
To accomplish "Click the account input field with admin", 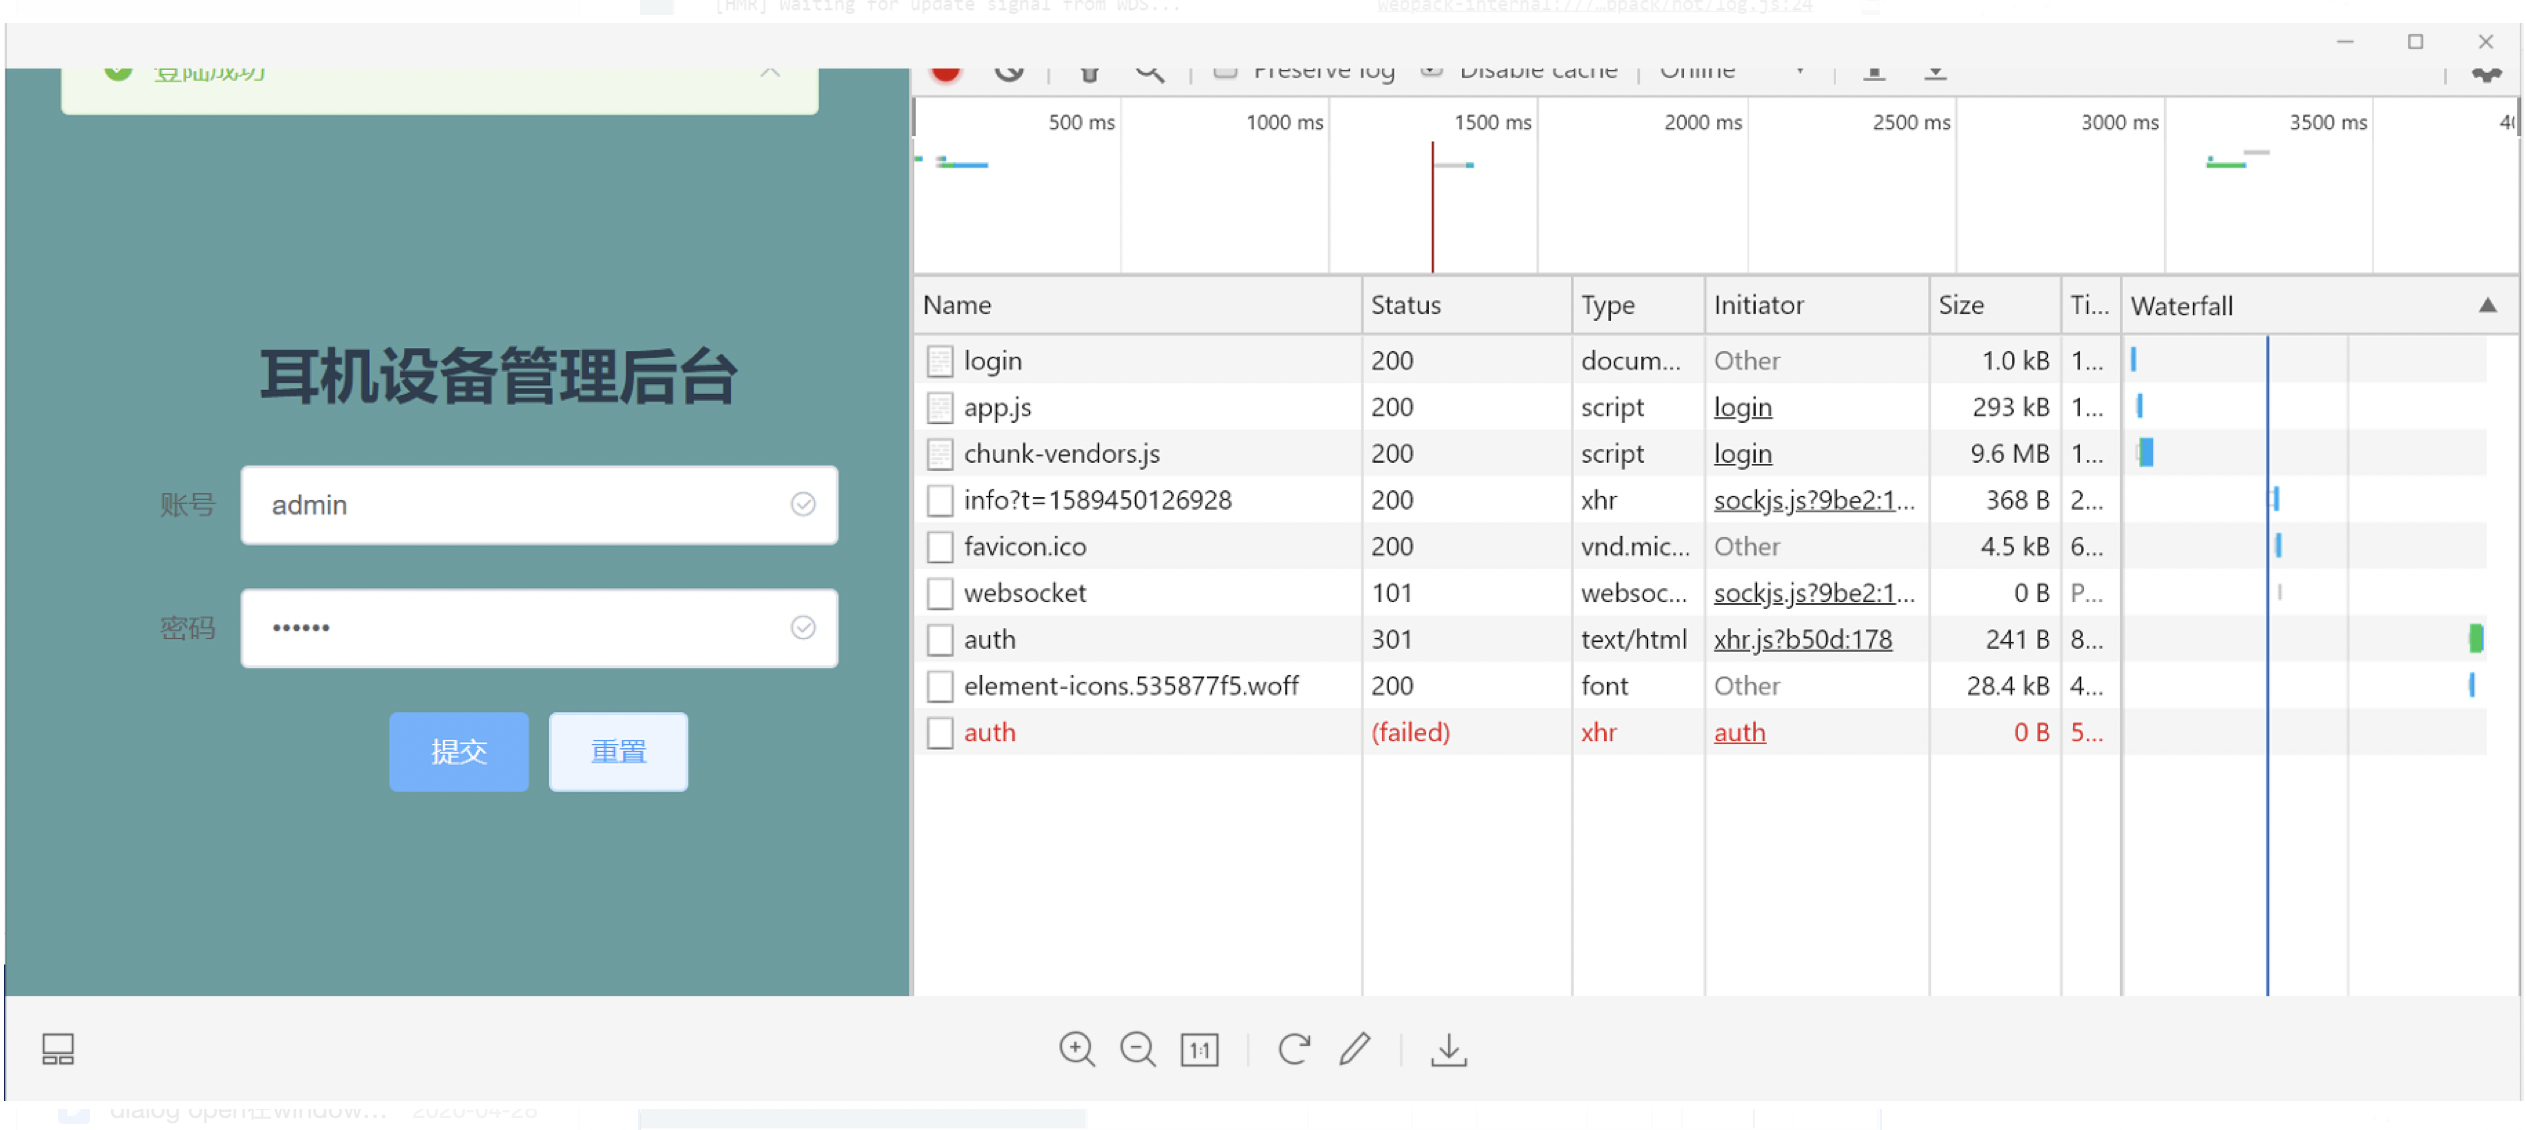I will (x=539, y=505).
